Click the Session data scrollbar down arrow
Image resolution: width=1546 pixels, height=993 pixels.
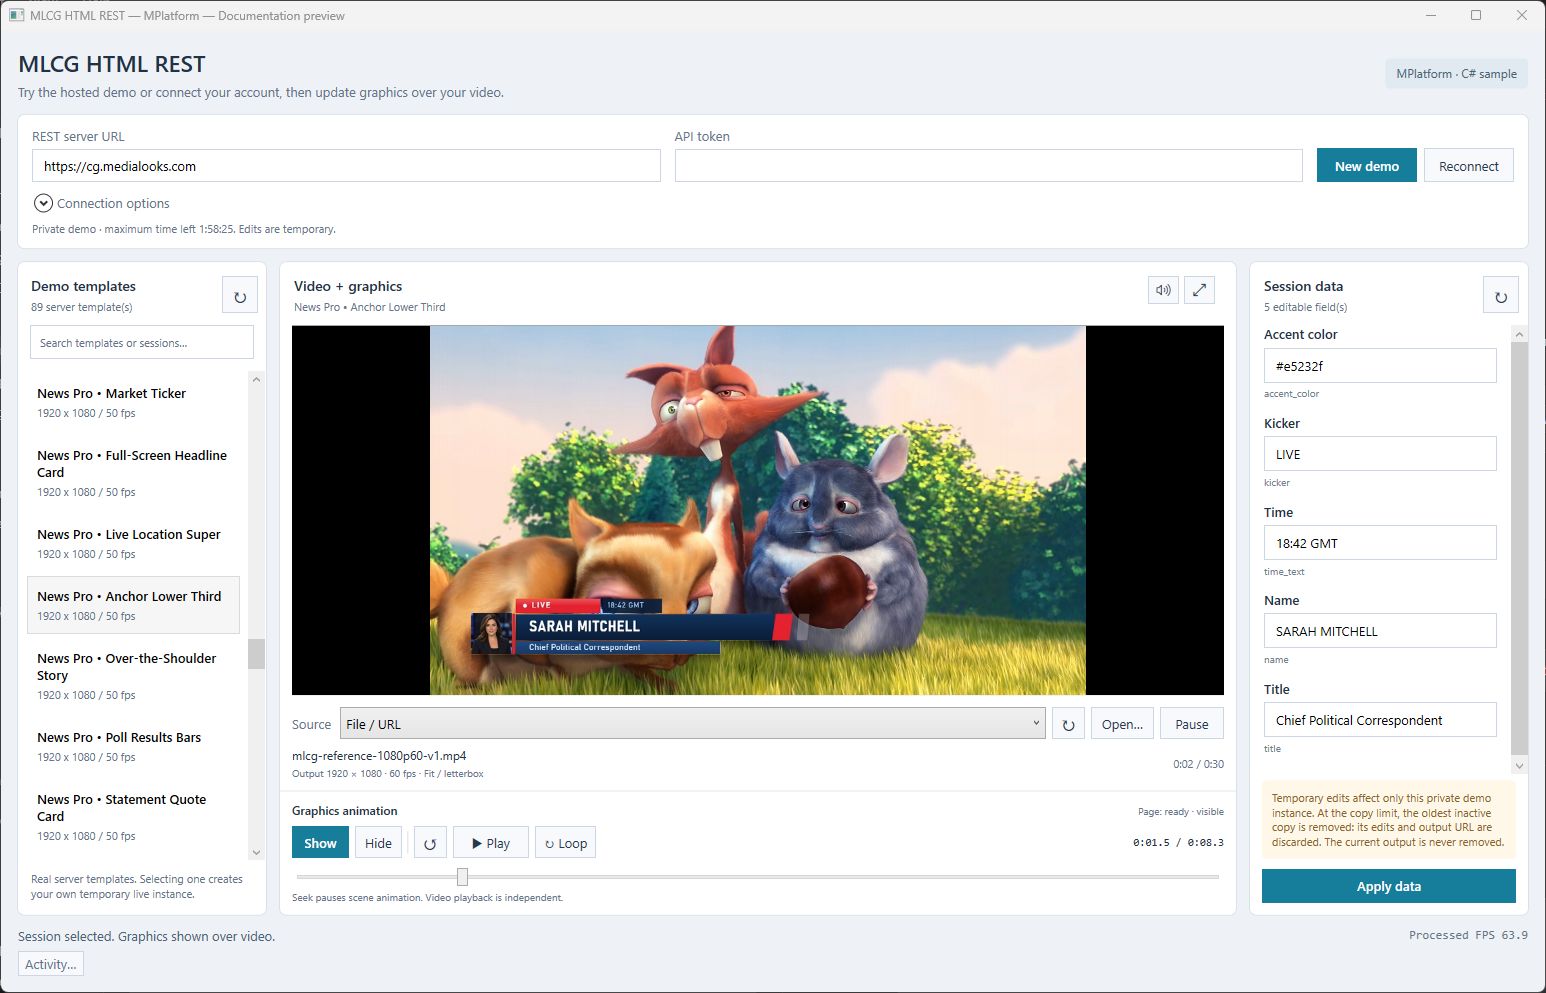[x=1519, y=766]
